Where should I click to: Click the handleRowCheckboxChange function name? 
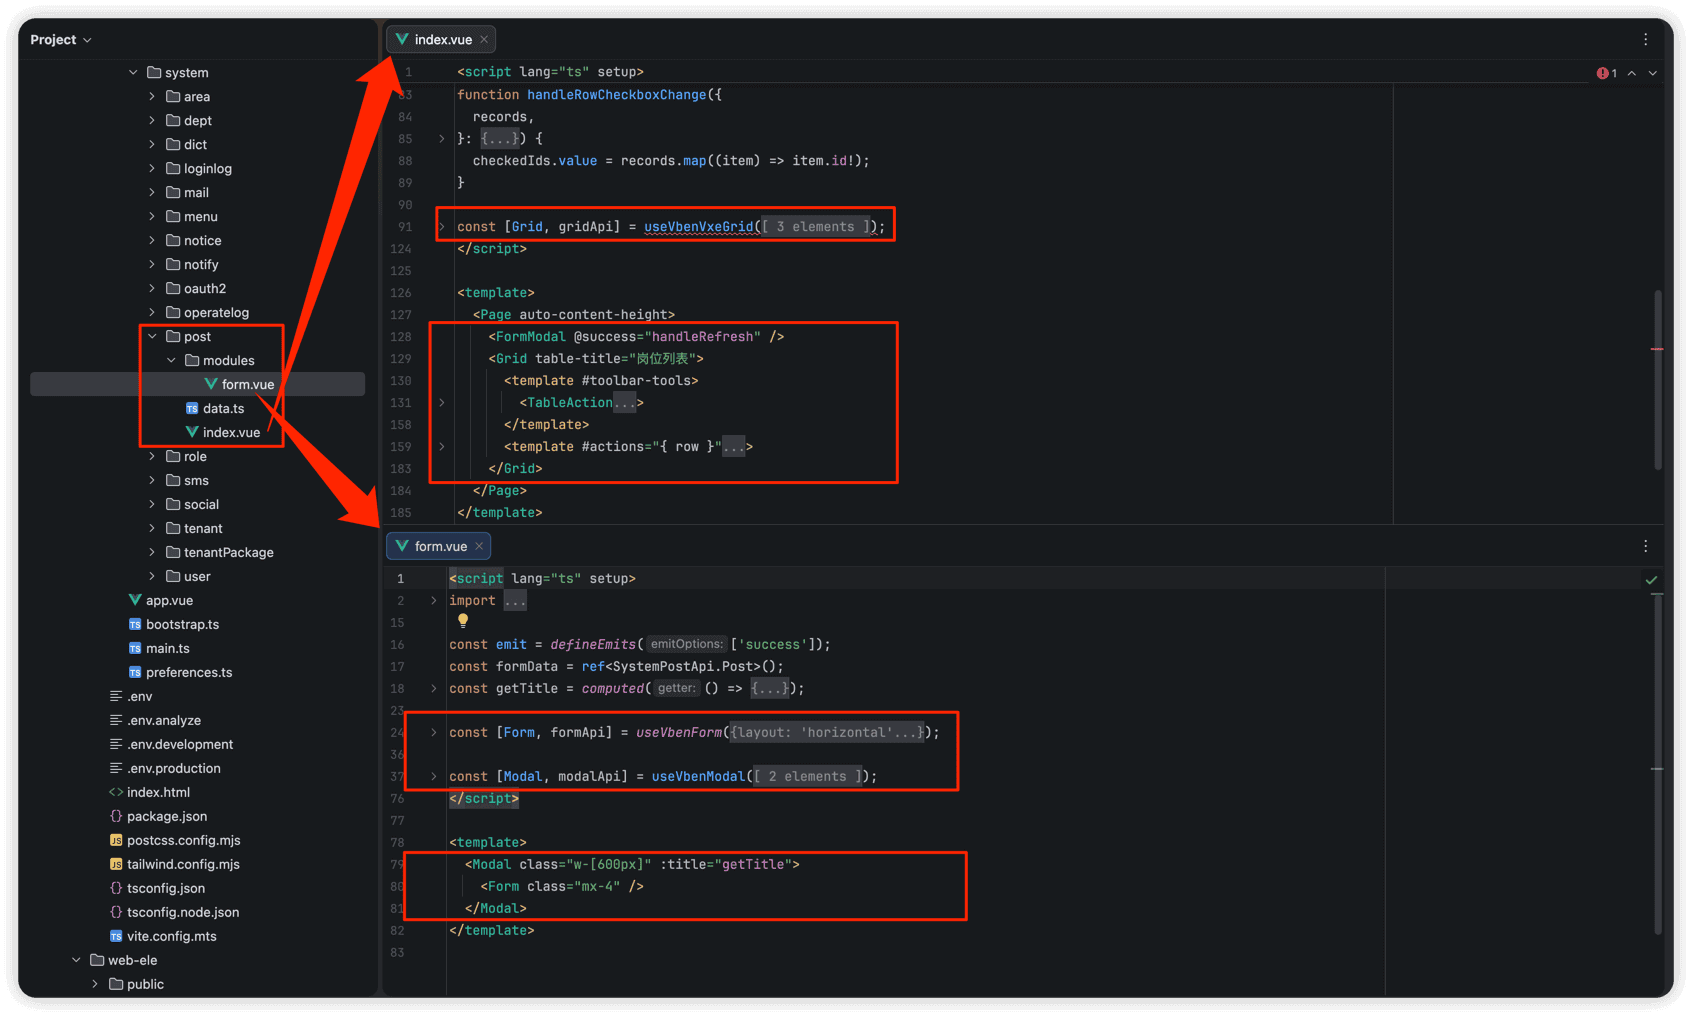pyautogui.click(x=617, y=95)
